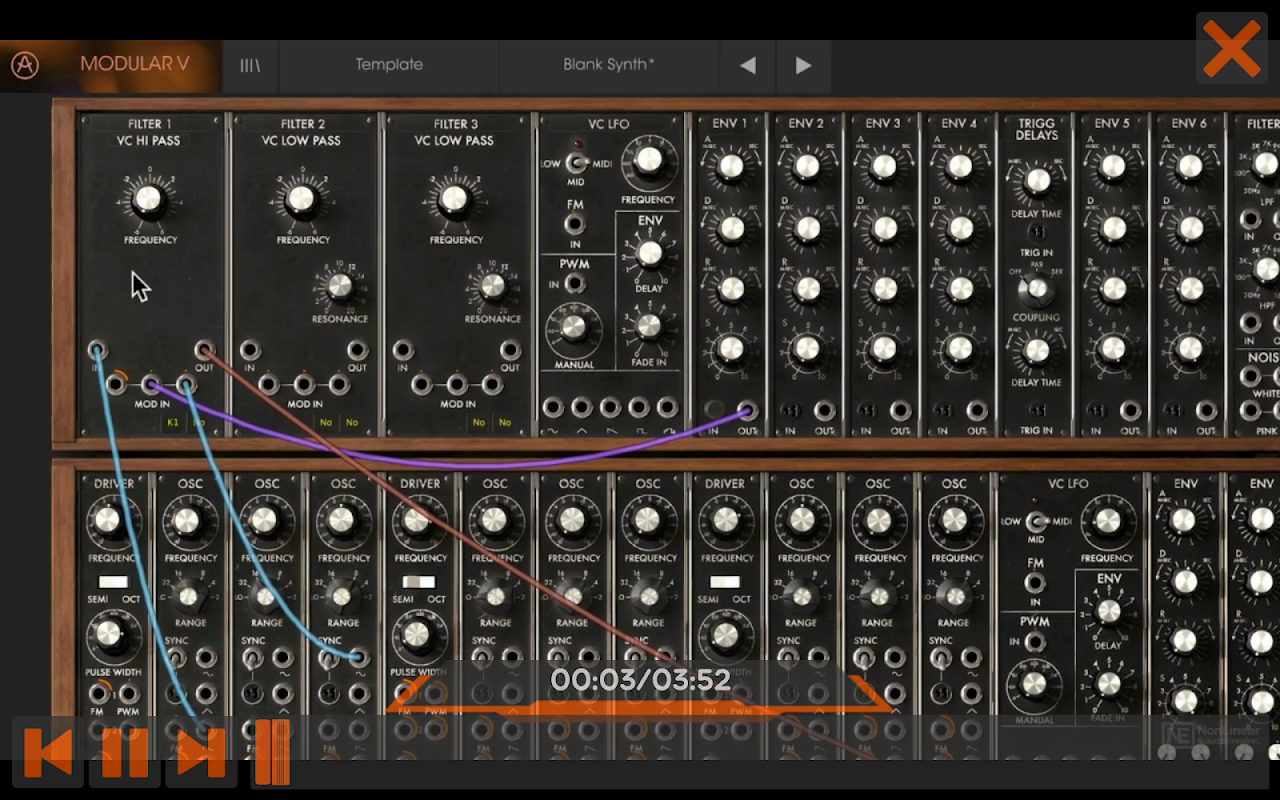Flip the SYNC switch on the second OSC
Screen dimensions: 1280x800
click(x=254, y=658)
